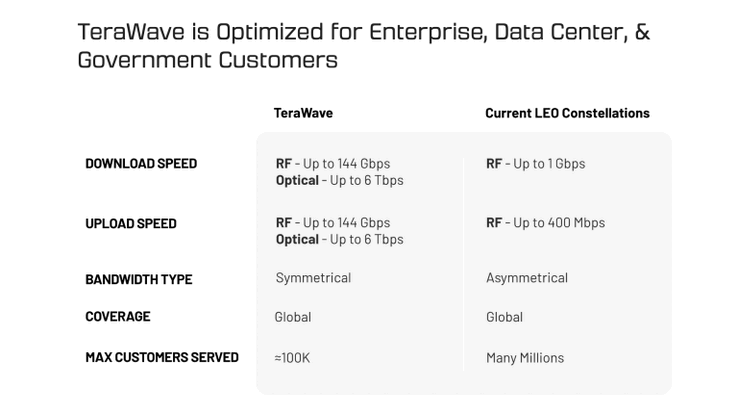
Task: Select the Global coverage value under TeraWave
Action: pyautogui.click(x=293, y=317)
